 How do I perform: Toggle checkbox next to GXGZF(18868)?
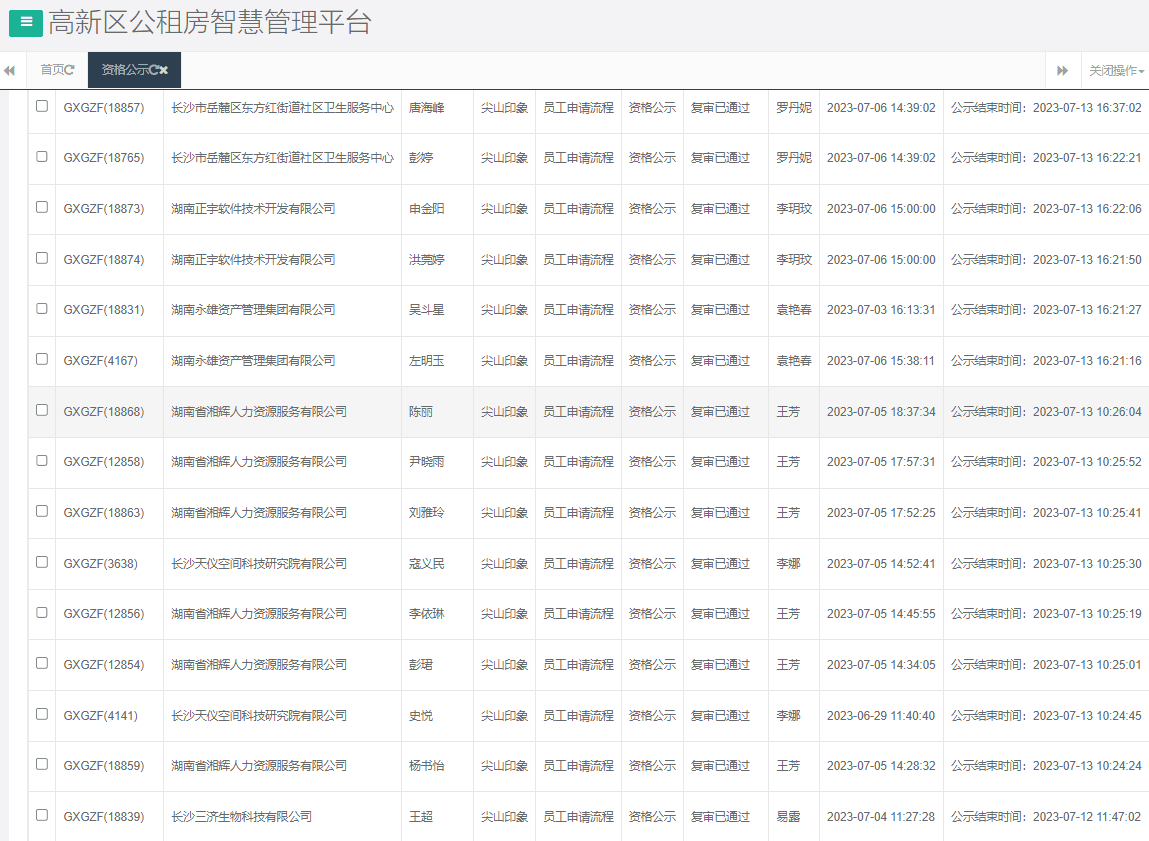click(x=42, y=410)
